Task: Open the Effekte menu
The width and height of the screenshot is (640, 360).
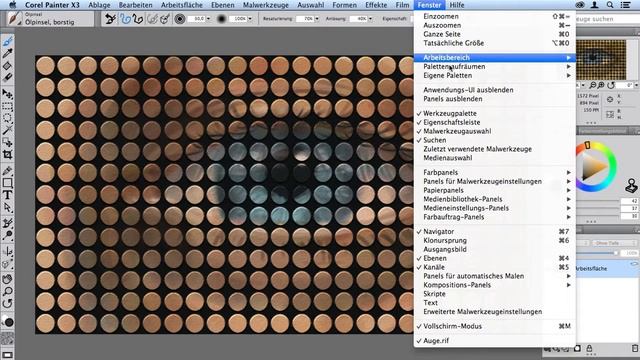Action: pyautogui.click(x=376, y=5)
